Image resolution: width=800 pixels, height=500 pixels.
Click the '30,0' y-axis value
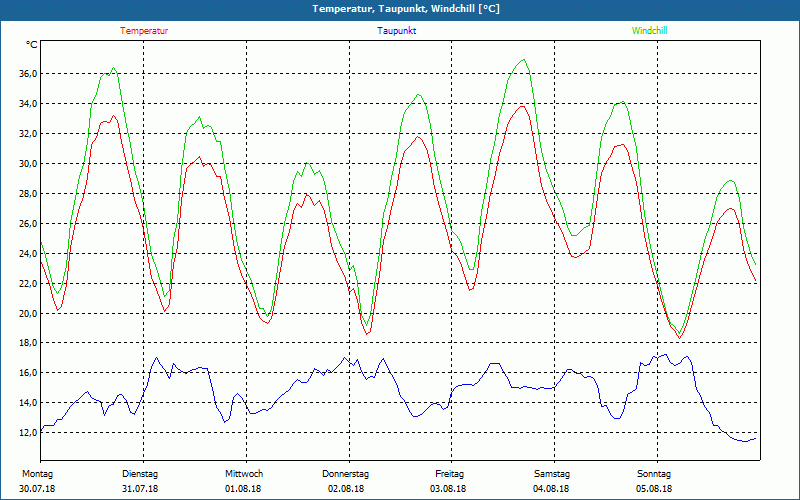pyautogui.click(x=28, y=164)
